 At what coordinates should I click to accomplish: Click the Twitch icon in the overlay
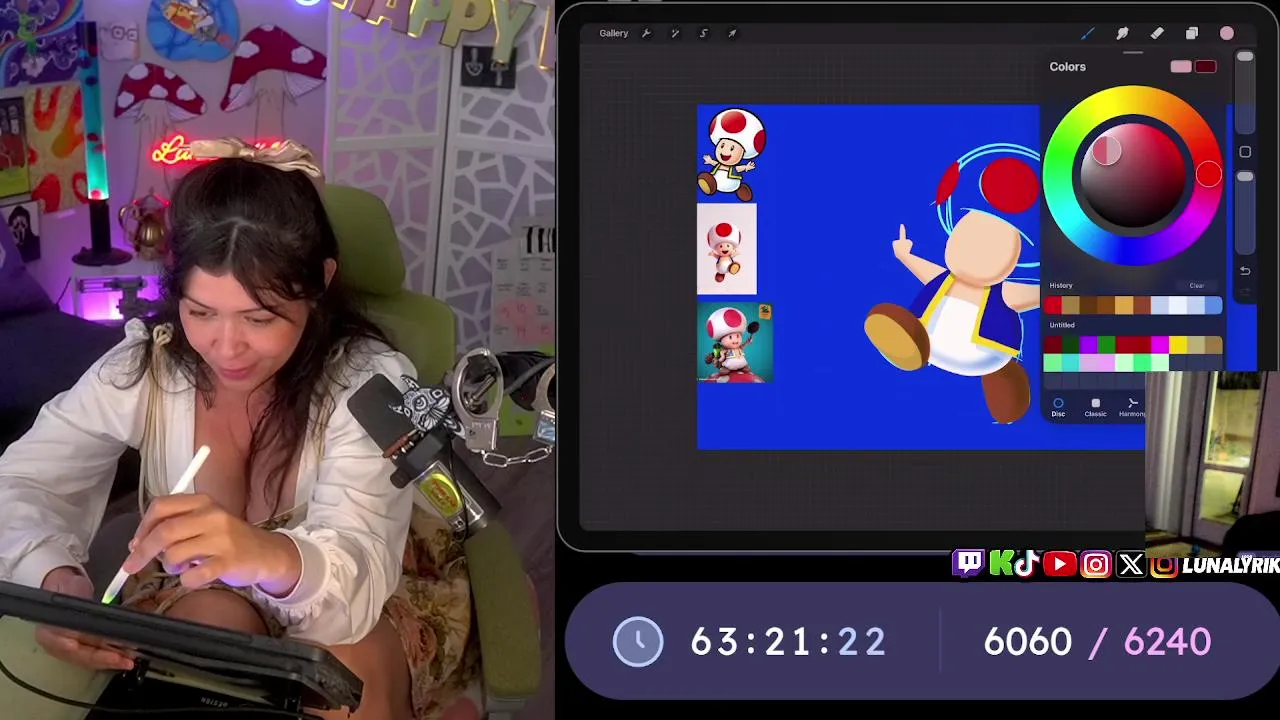point(968,564)
